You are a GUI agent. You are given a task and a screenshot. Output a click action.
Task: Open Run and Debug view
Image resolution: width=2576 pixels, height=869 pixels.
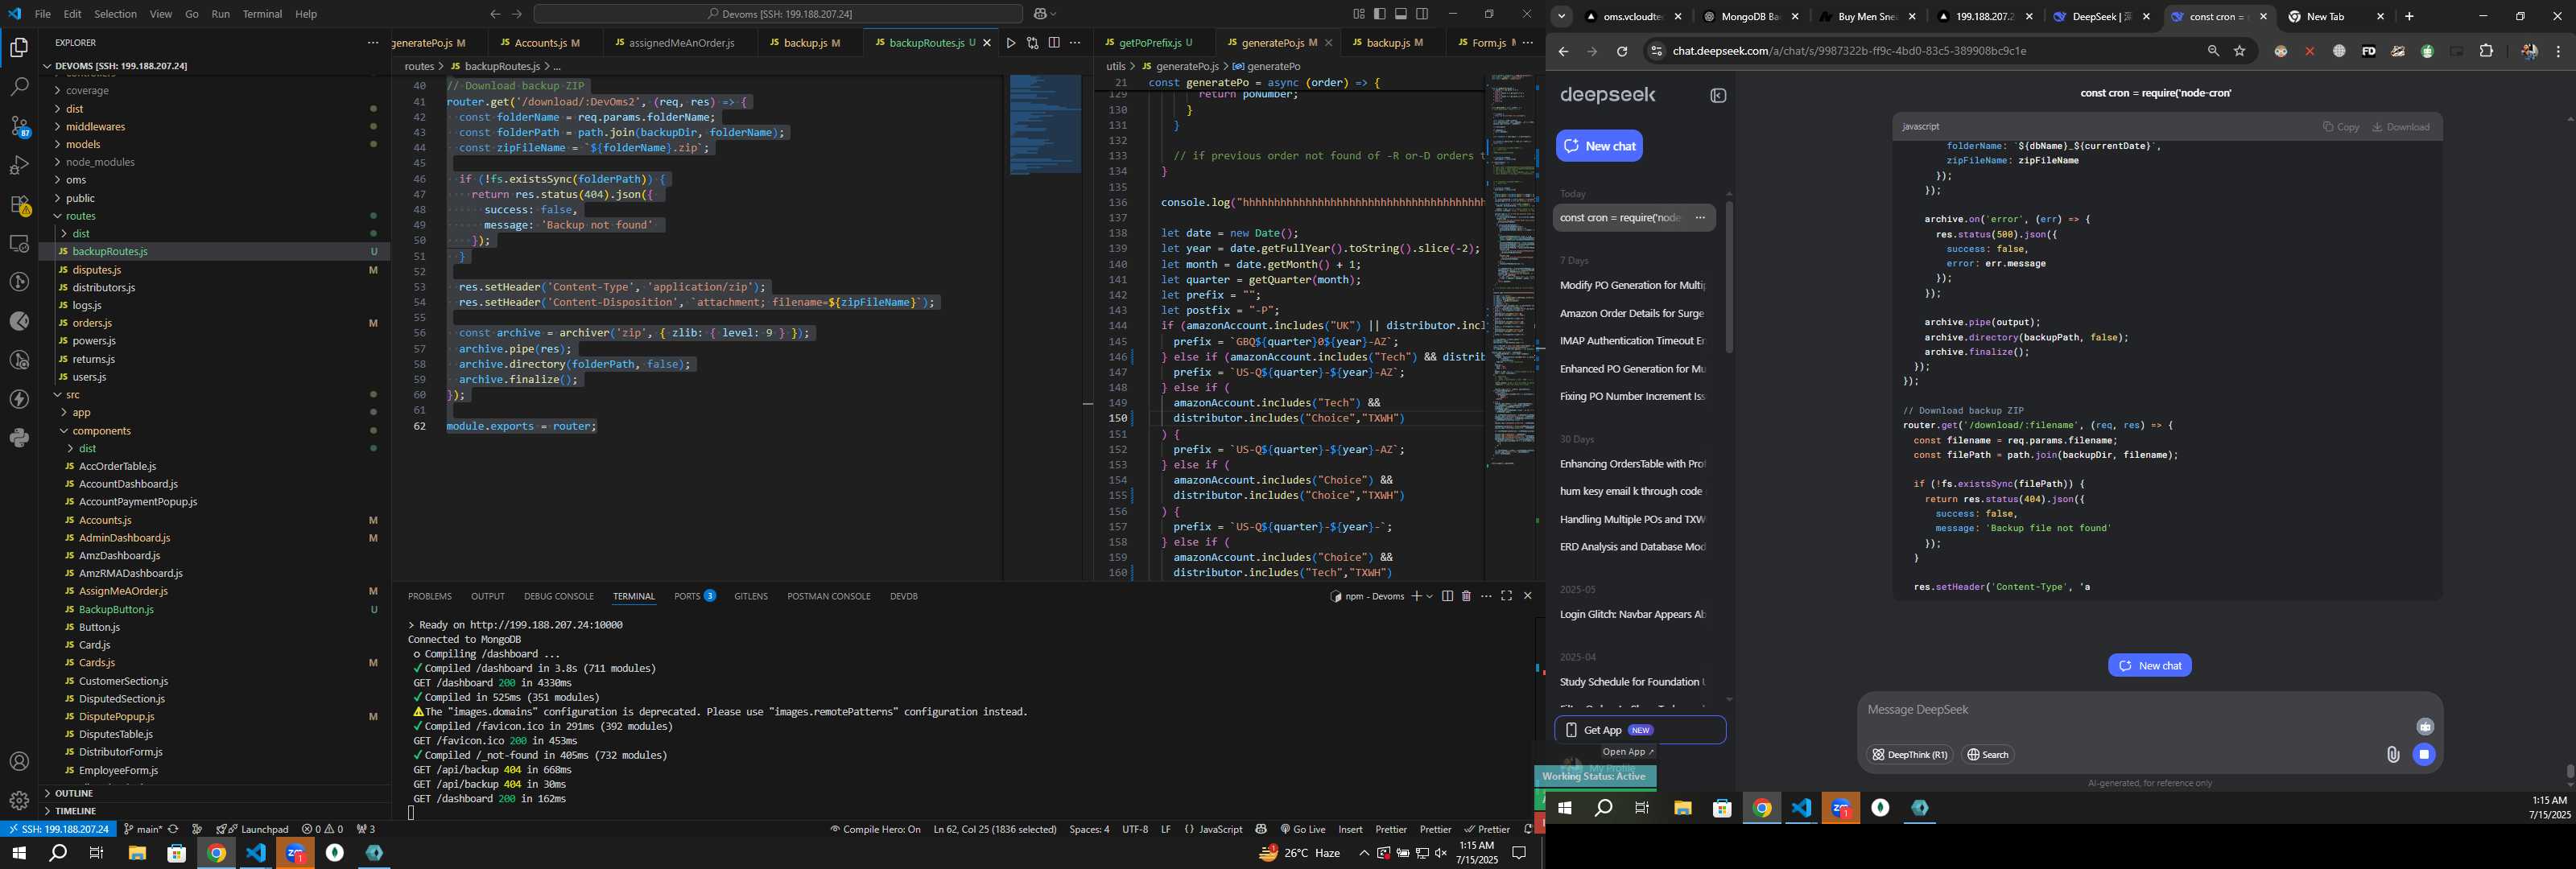(x=19, y=165)
